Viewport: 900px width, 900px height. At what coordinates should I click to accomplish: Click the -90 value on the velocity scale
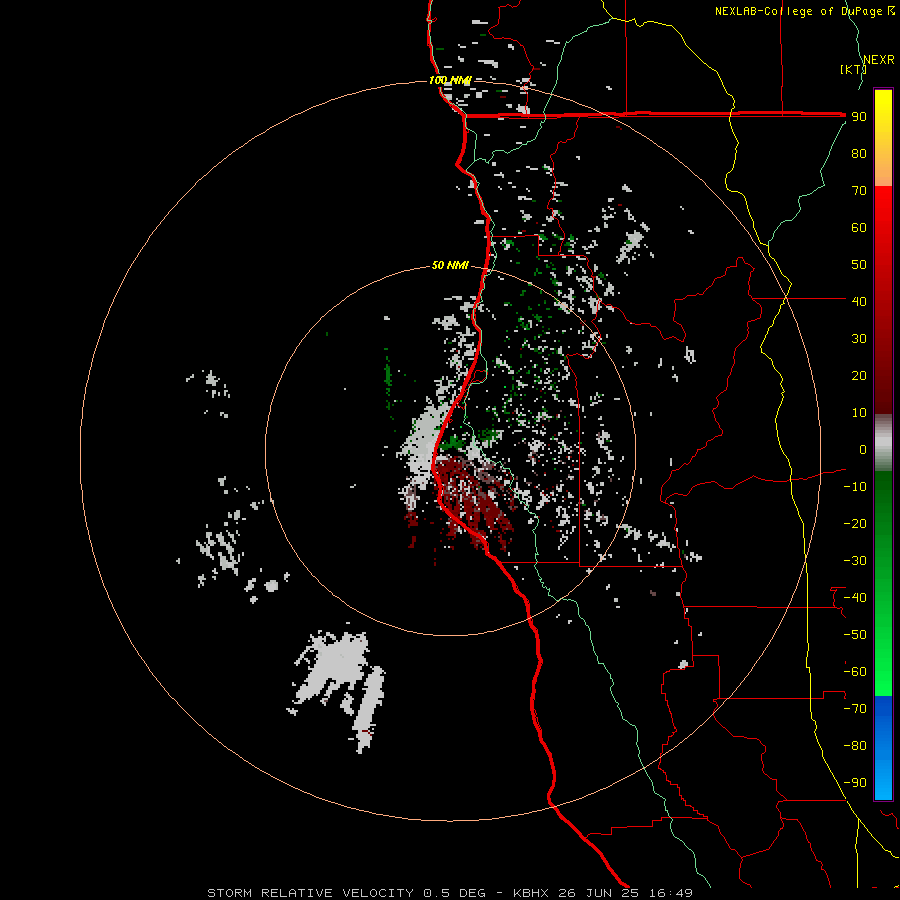tap(855, 783)
